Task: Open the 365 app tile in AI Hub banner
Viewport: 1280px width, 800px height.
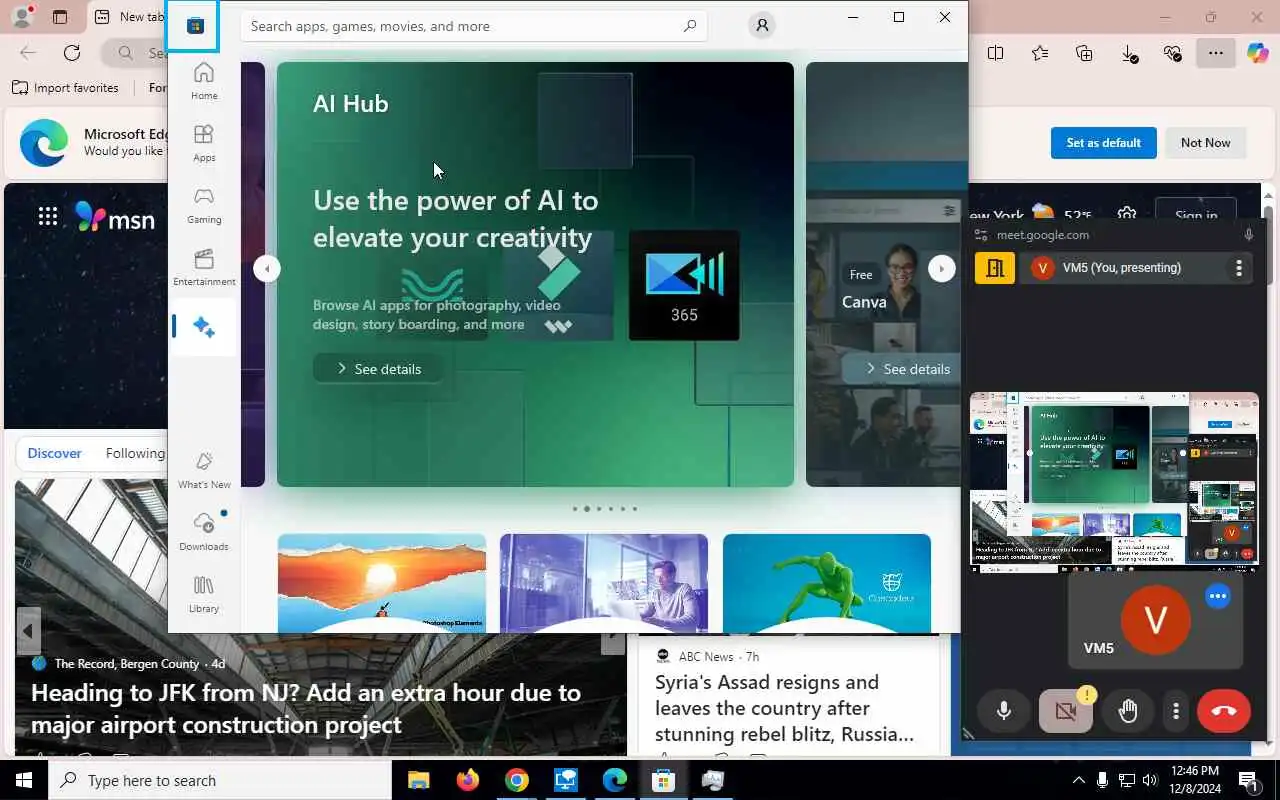Action: coord(684,286)
